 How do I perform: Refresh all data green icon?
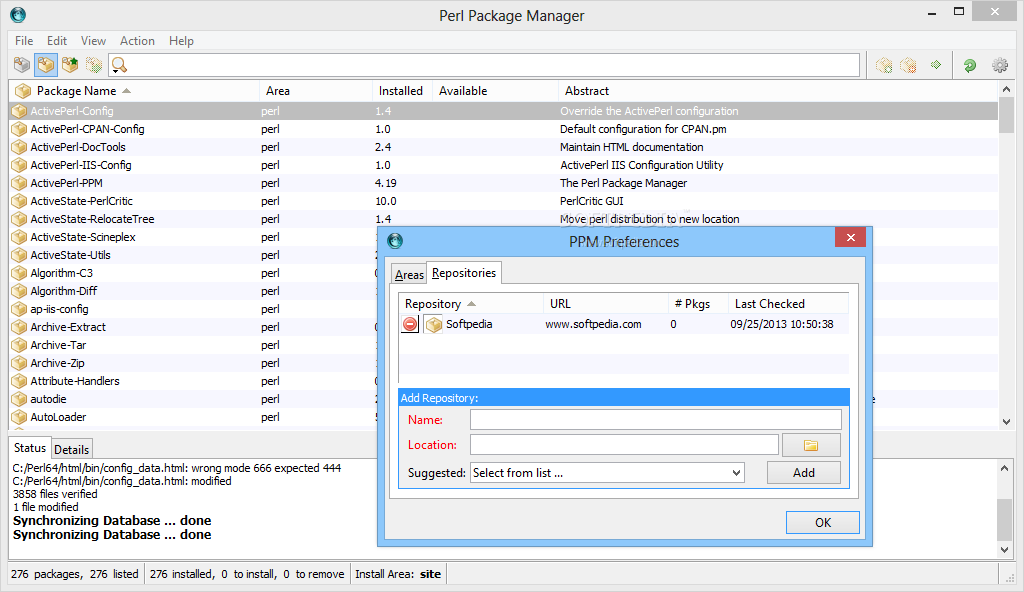970,65
